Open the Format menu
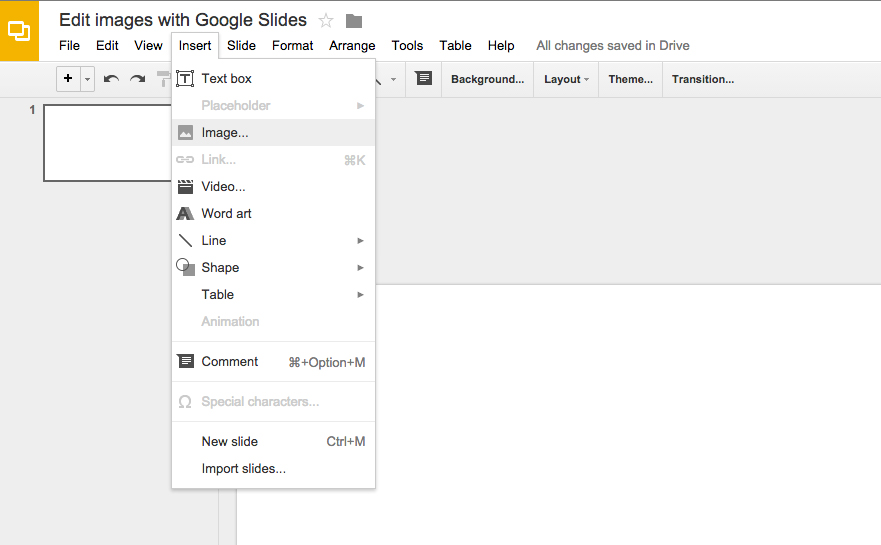881x545 pixels. pyautogui.click(x=292, y=46)
